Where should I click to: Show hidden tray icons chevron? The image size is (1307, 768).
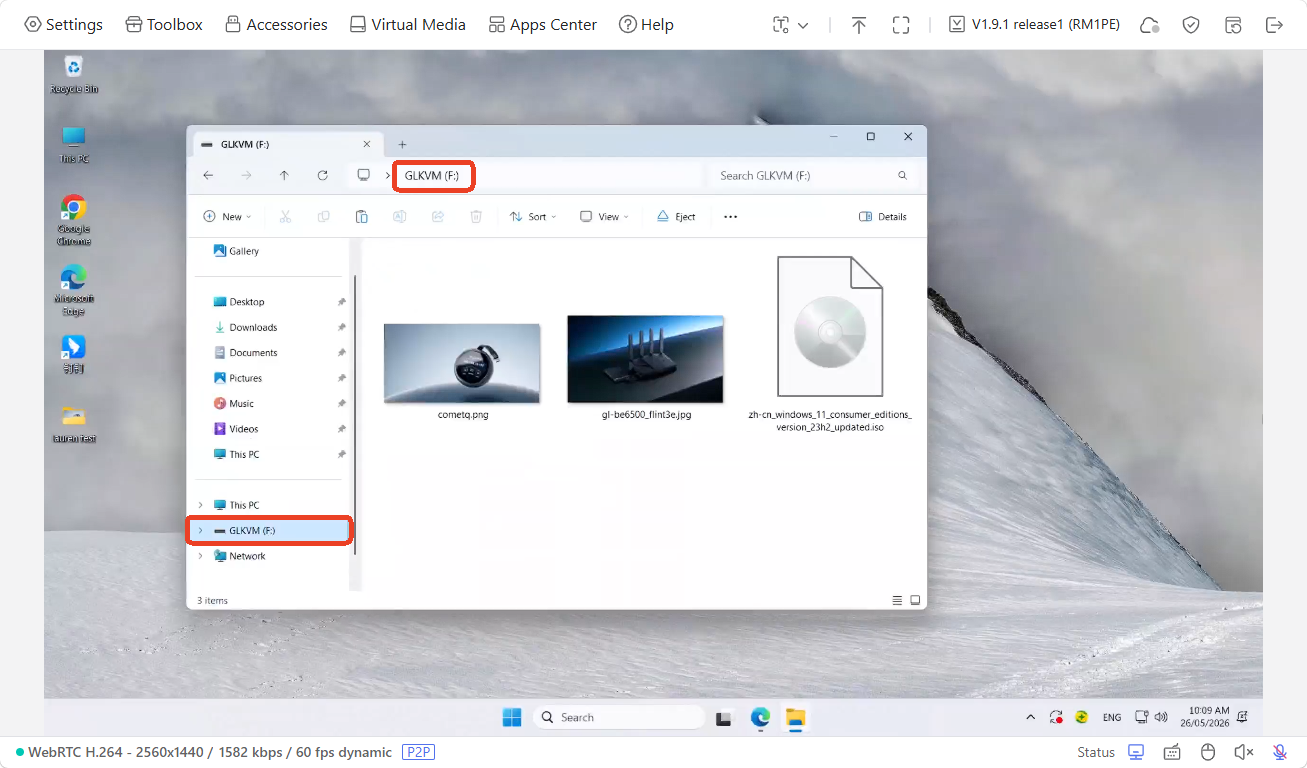pos(1031,717)
